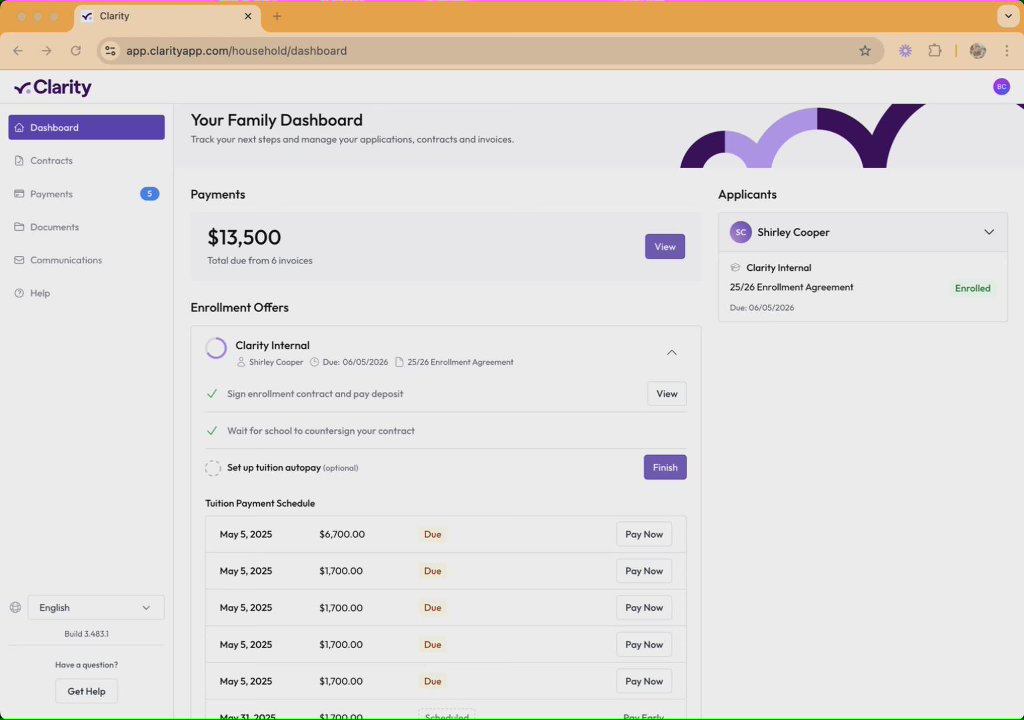Click the school icon beside Clarity Internal applicant
Screen dimensions: 1024x720
735,267
